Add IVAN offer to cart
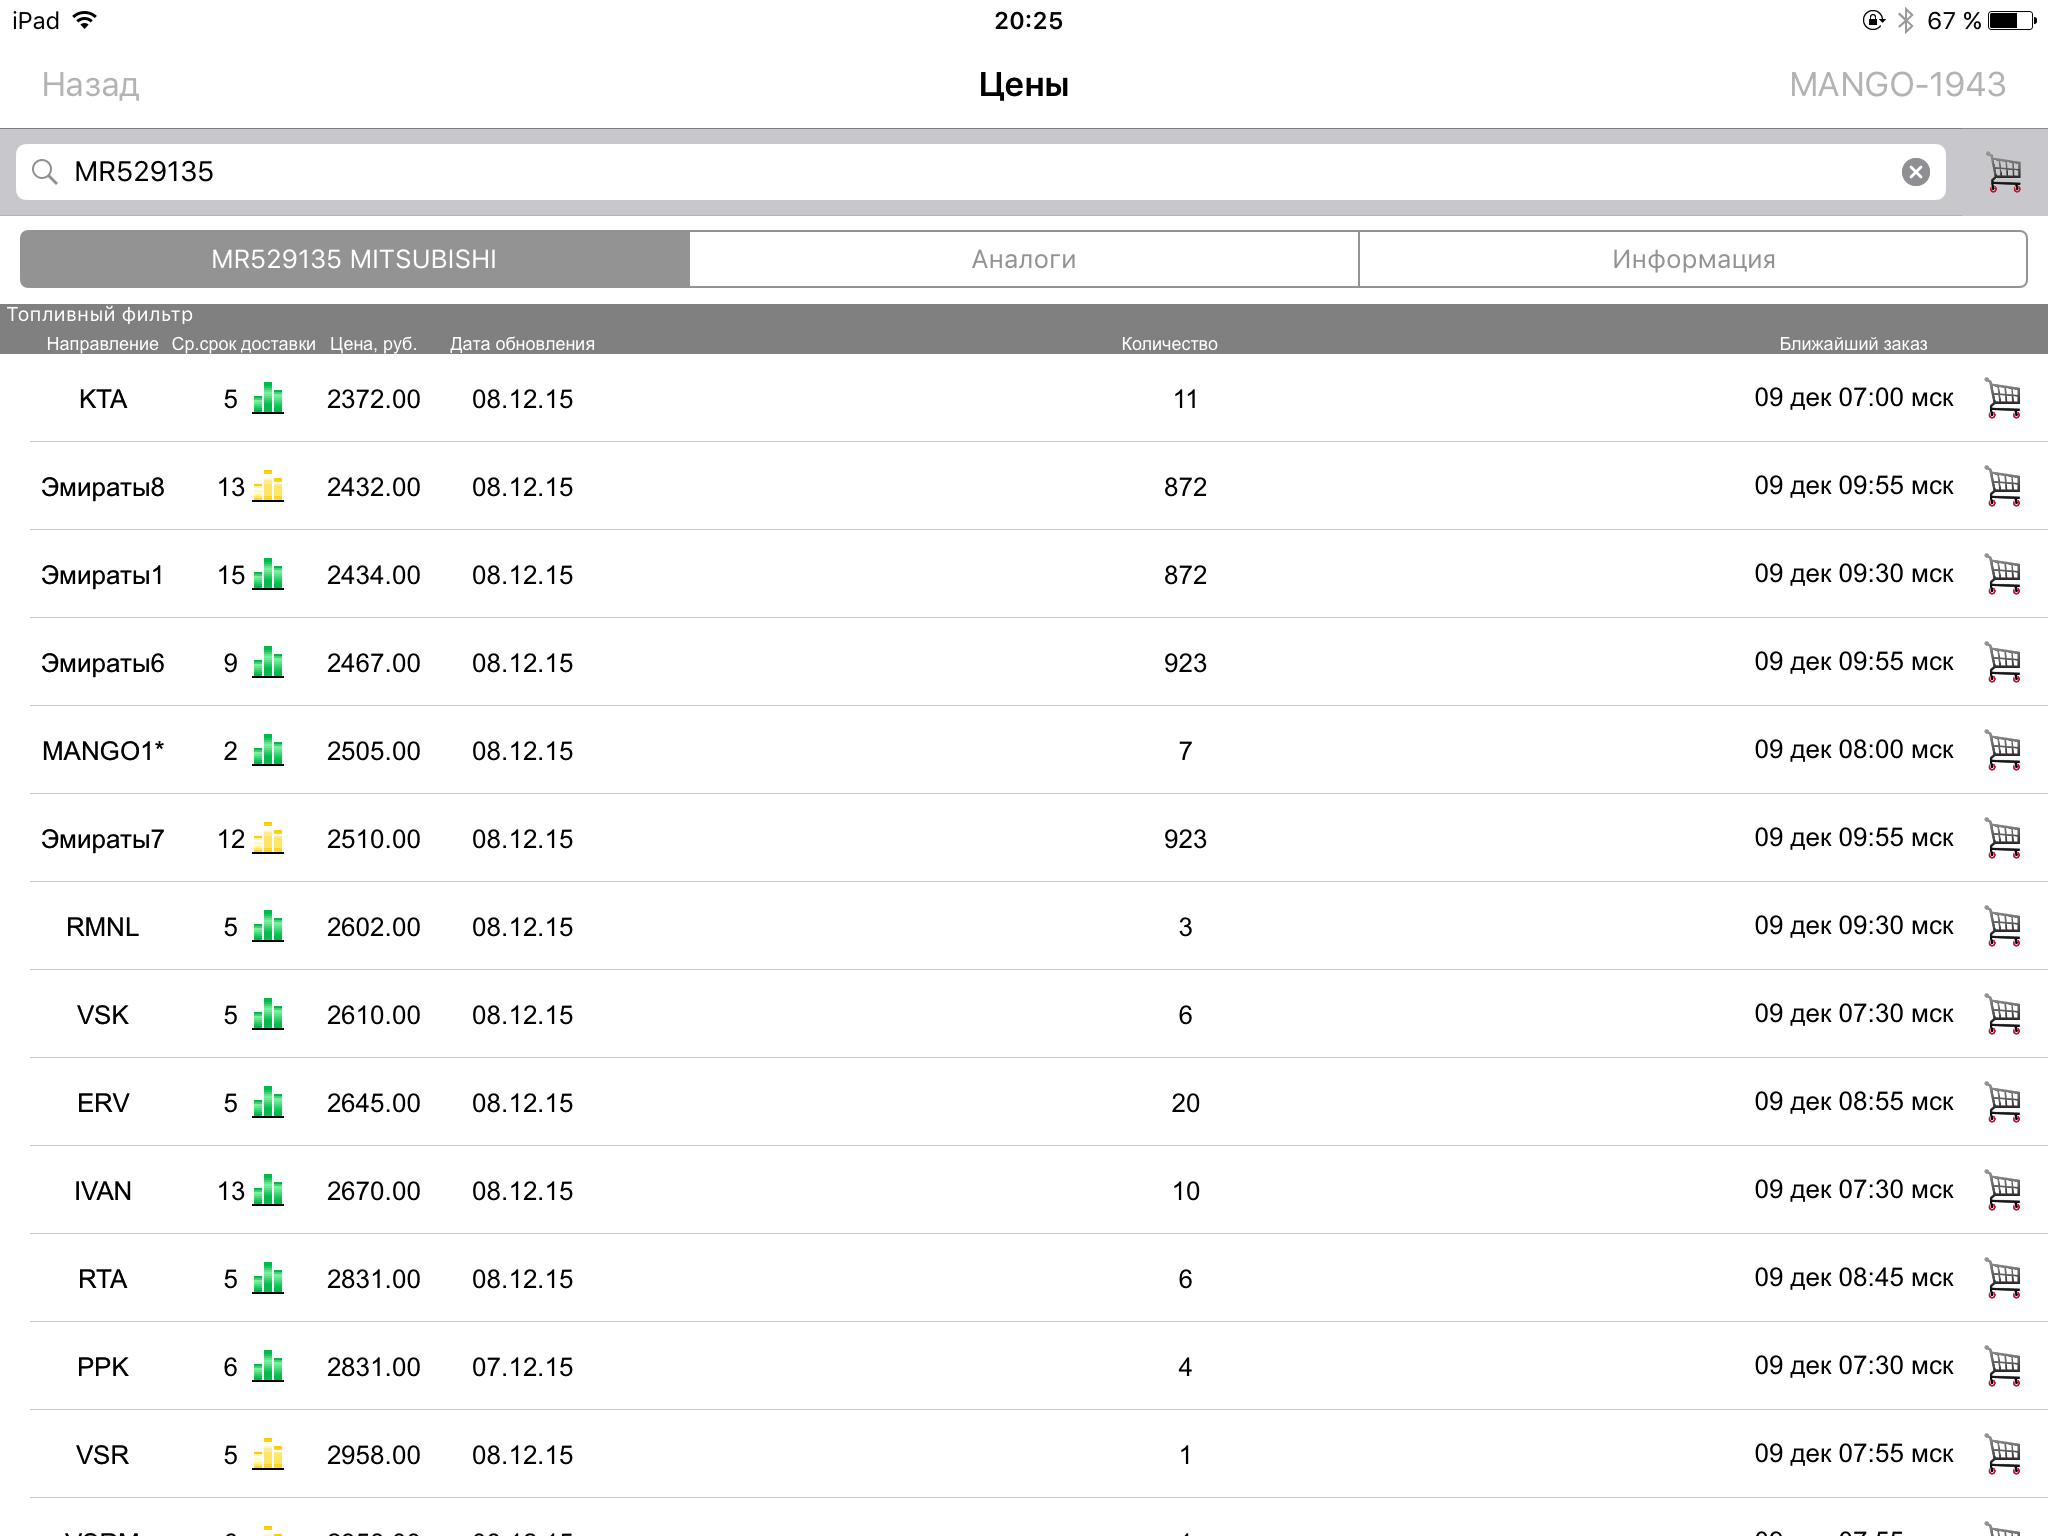 pyautogui.click(x=2003, y=1191)
